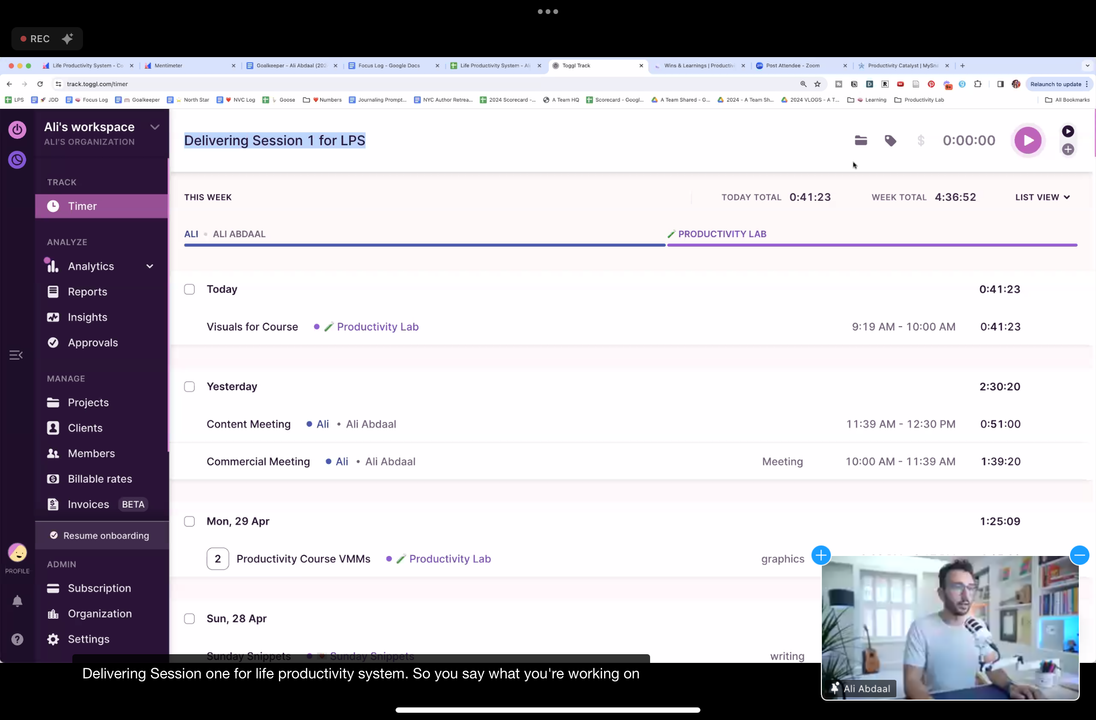The image size is (1096, 720).
Task: Expand the Analytics section chevron
Action: point(150,266)
